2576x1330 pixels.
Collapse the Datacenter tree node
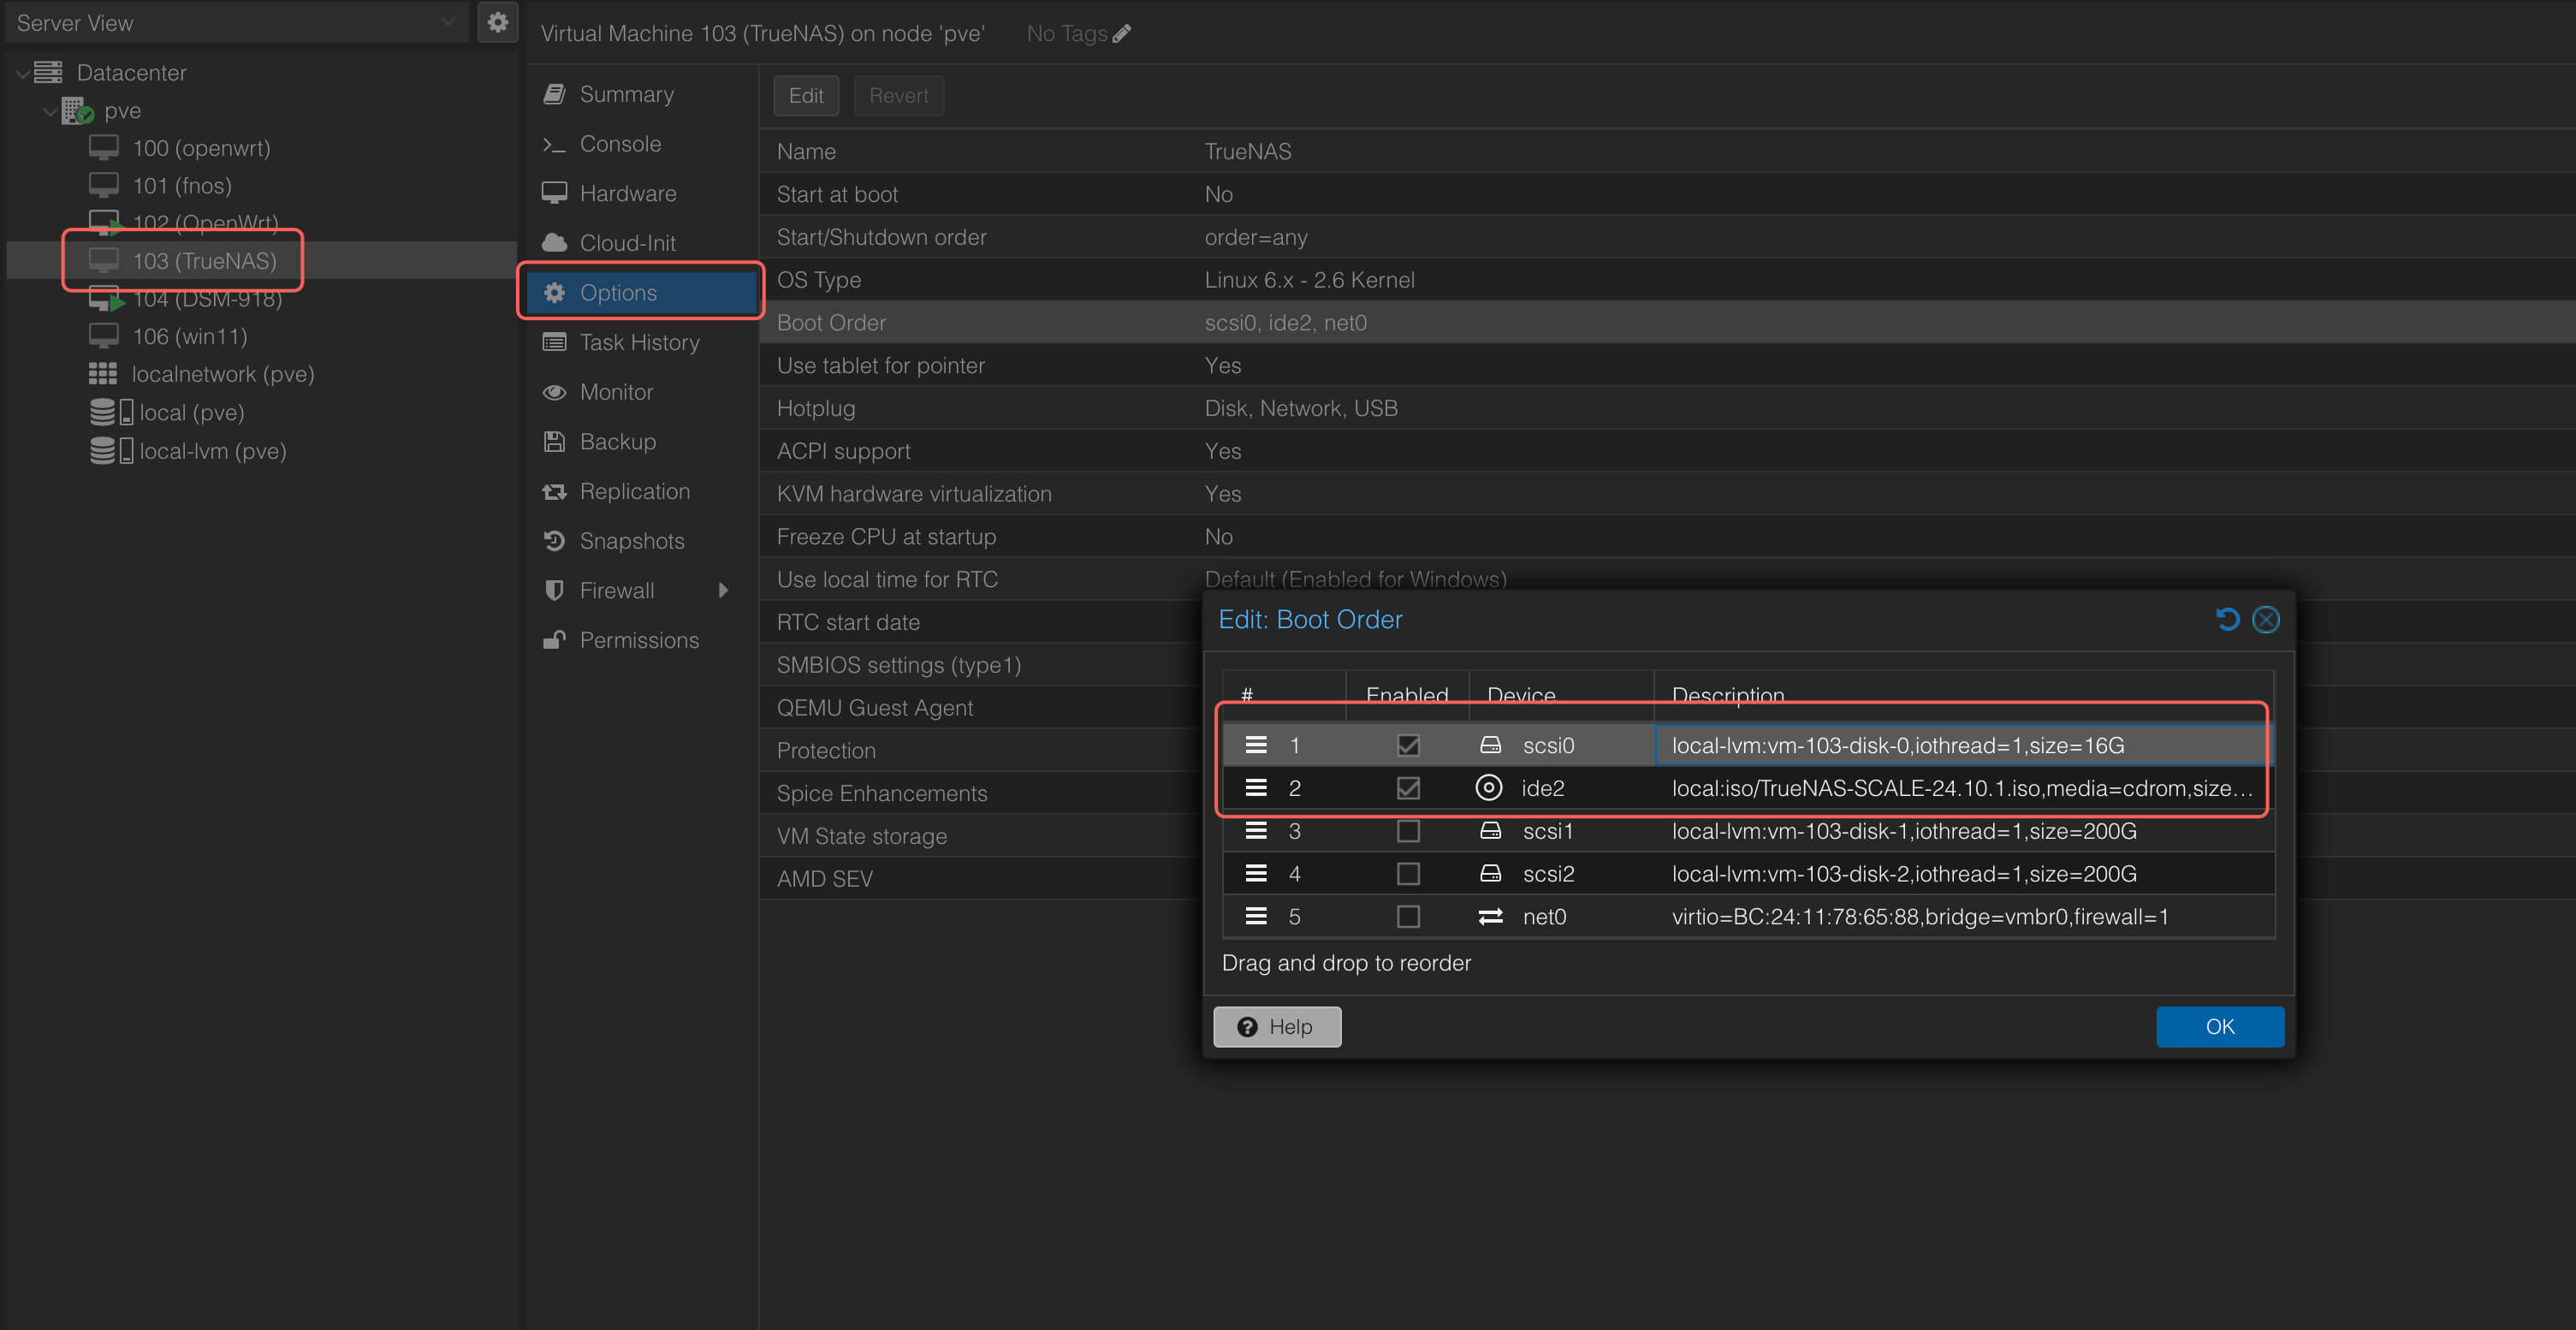tap(22, 73)
